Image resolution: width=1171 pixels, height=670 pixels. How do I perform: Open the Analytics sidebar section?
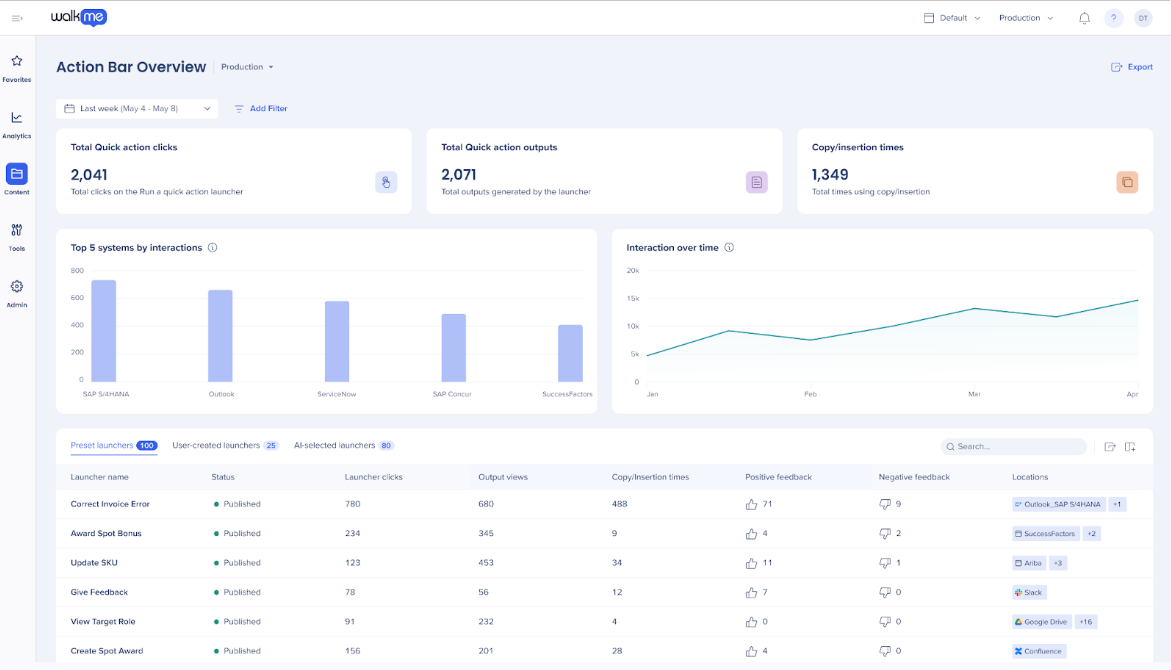[16, 125]
